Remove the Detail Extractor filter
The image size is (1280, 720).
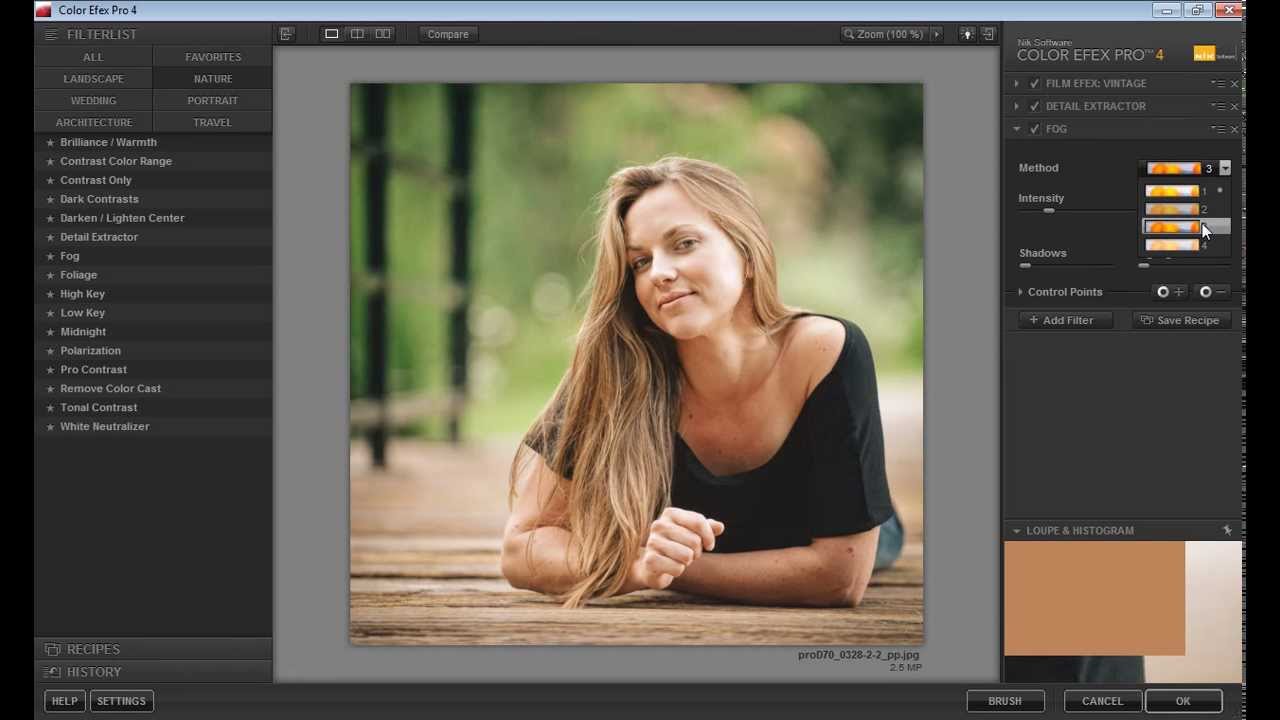(1234, 106)
